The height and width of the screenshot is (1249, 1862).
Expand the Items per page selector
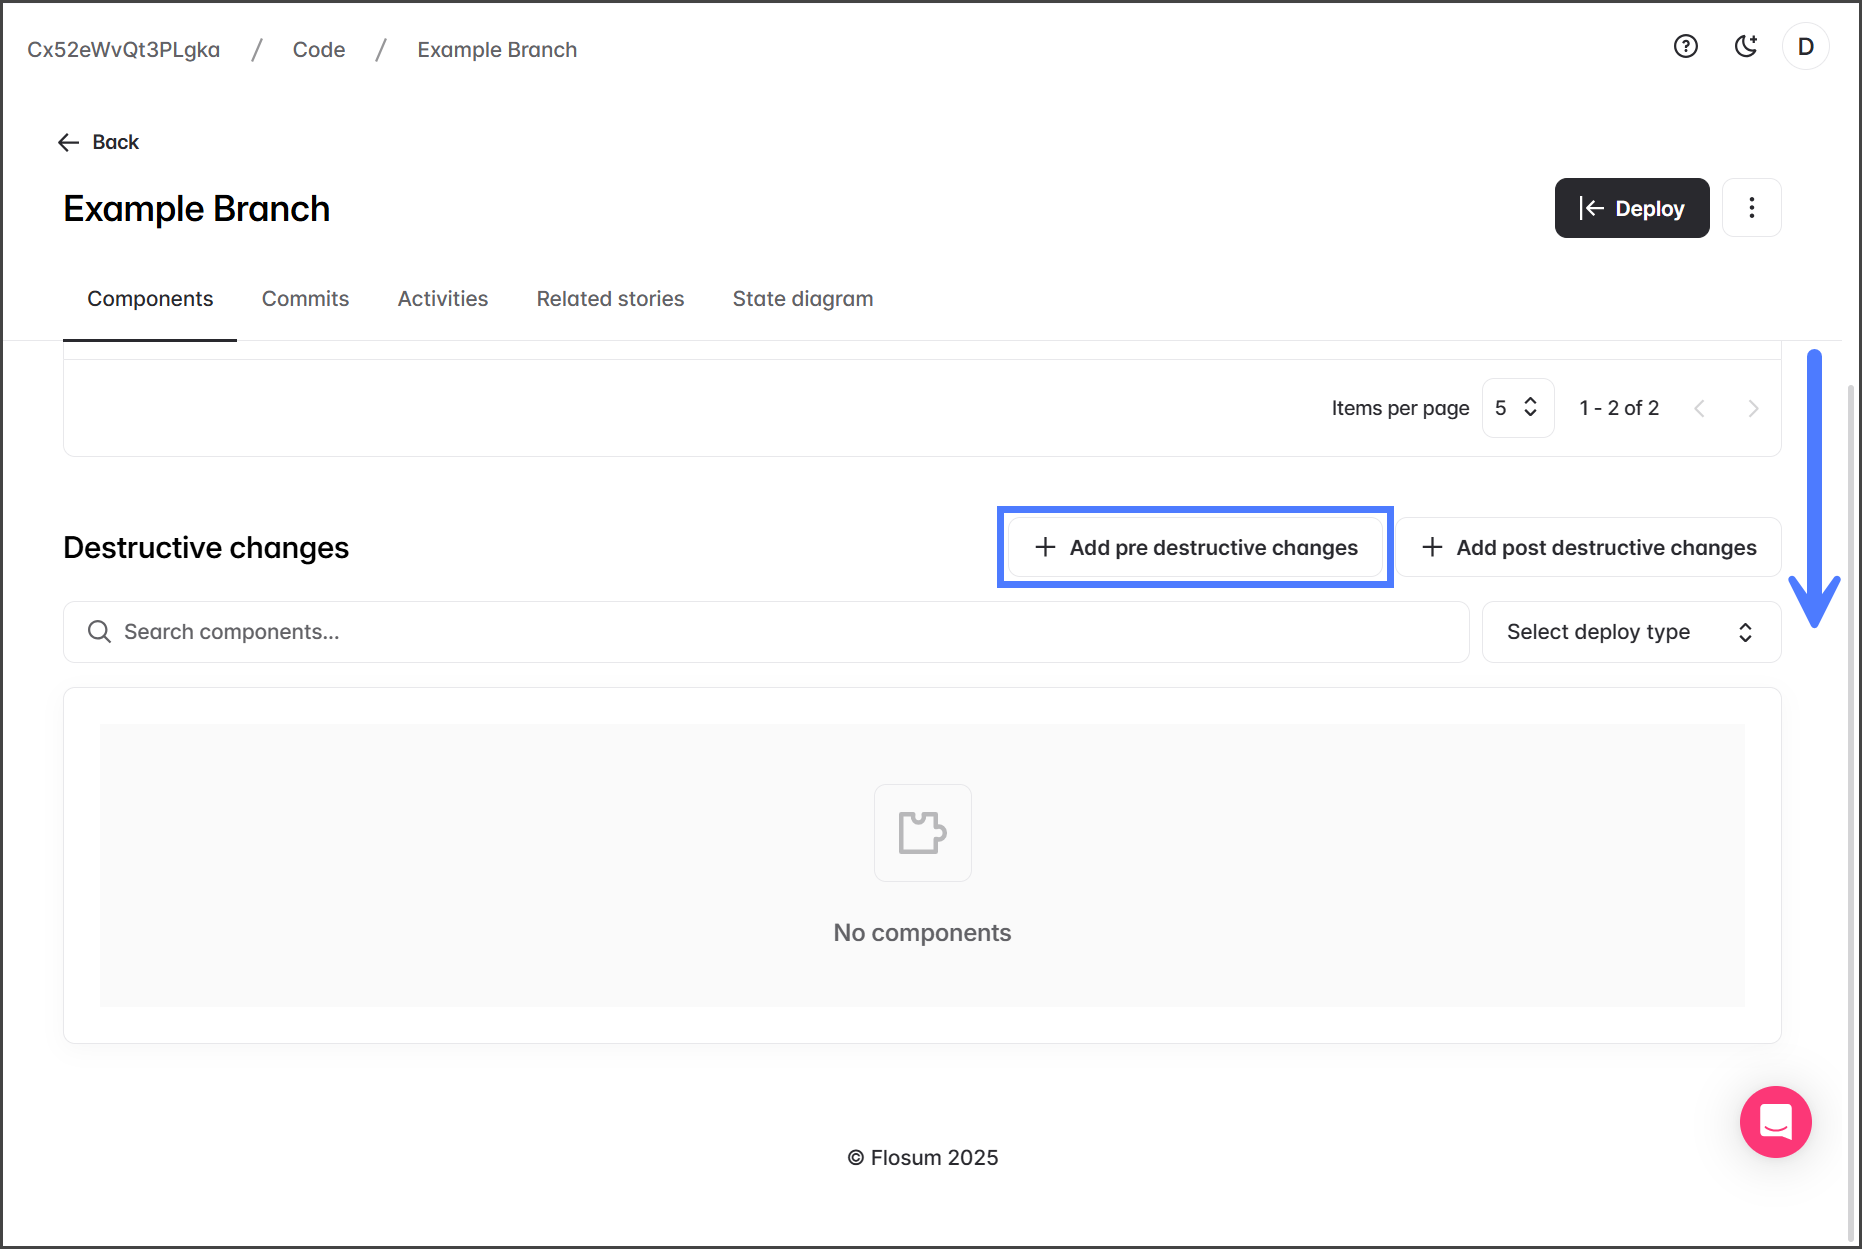(x=1517, y=408)
